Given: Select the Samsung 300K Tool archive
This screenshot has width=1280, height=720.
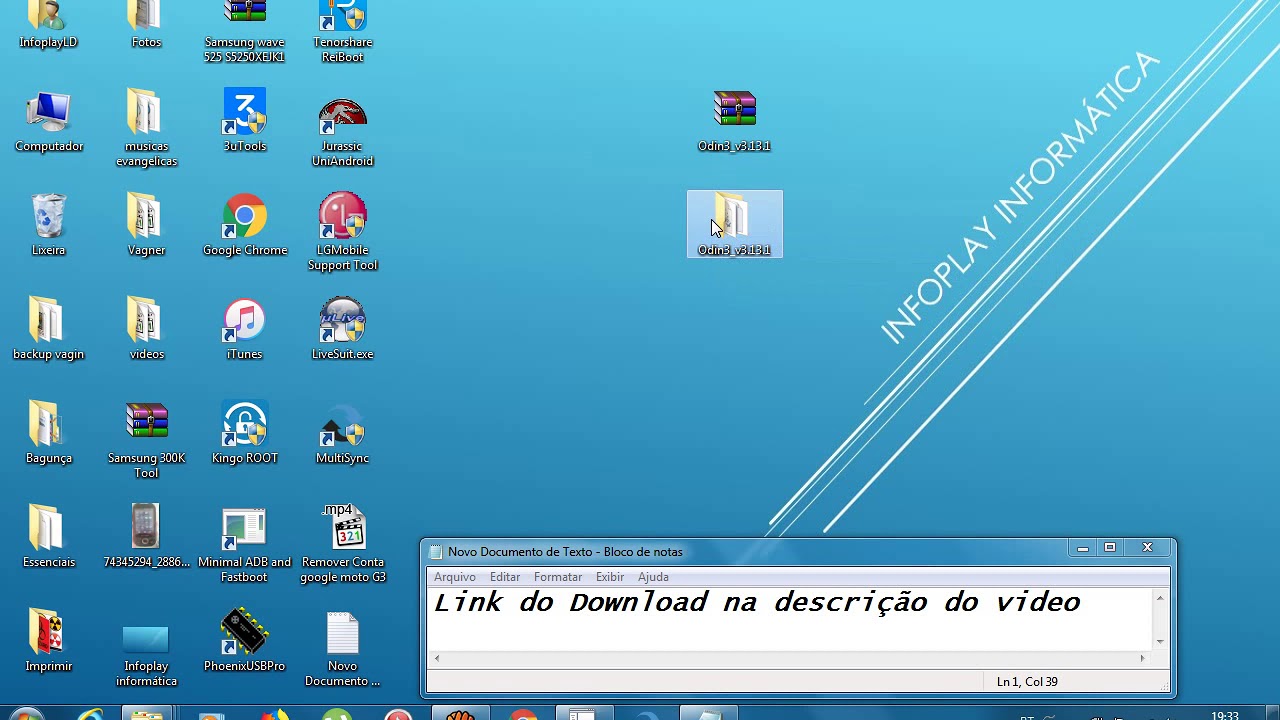Looking at the screenshot, I should (146, 440).
